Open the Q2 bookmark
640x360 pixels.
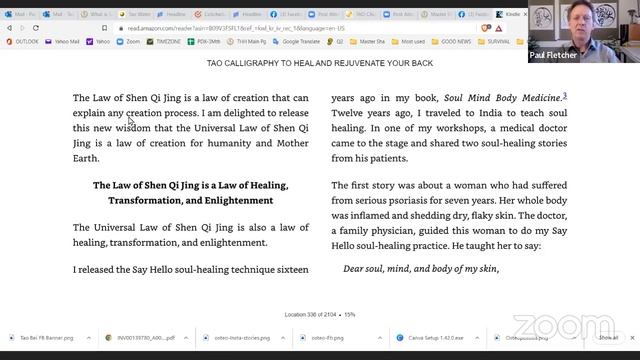pyautogui.click(x=335, y=42)
